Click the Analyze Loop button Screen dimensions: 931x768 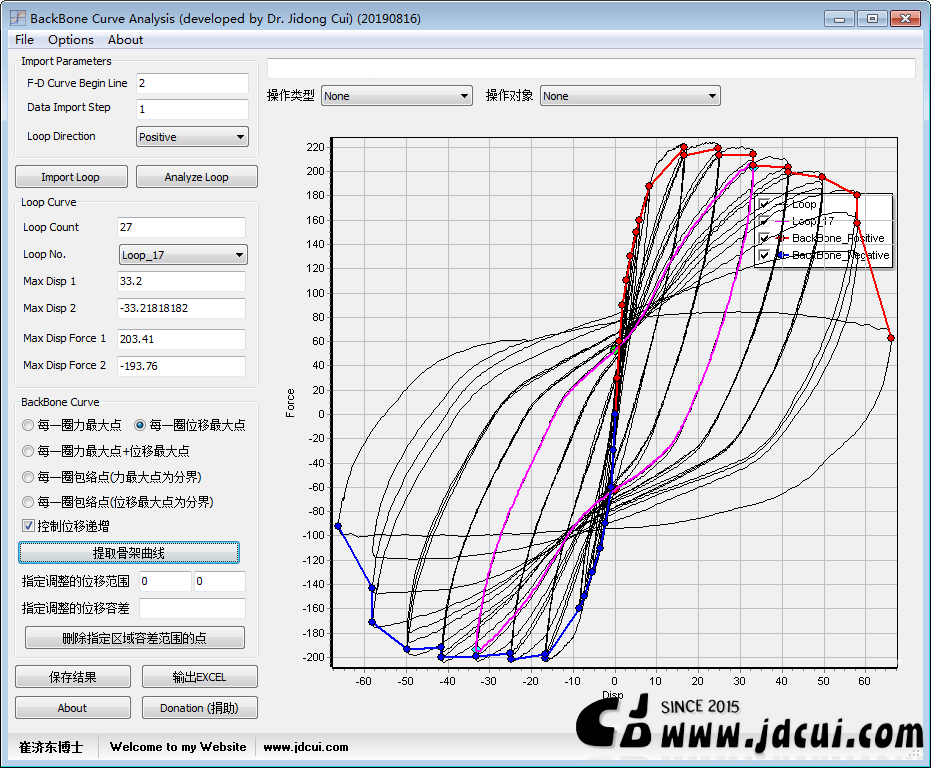197,177
